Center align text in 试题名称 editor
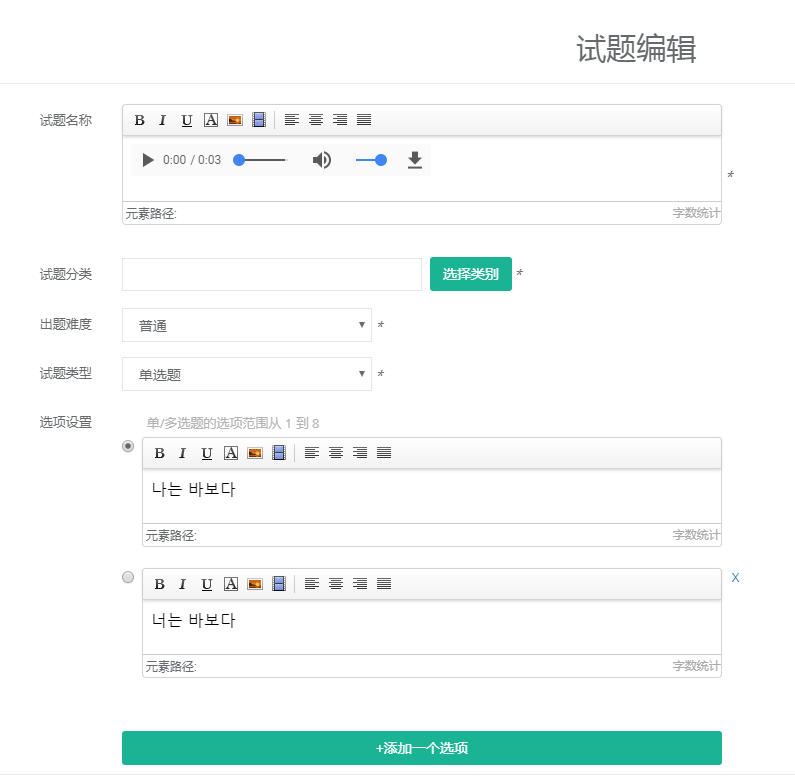The width and height of the screenshot is (795, 779). 316,120
